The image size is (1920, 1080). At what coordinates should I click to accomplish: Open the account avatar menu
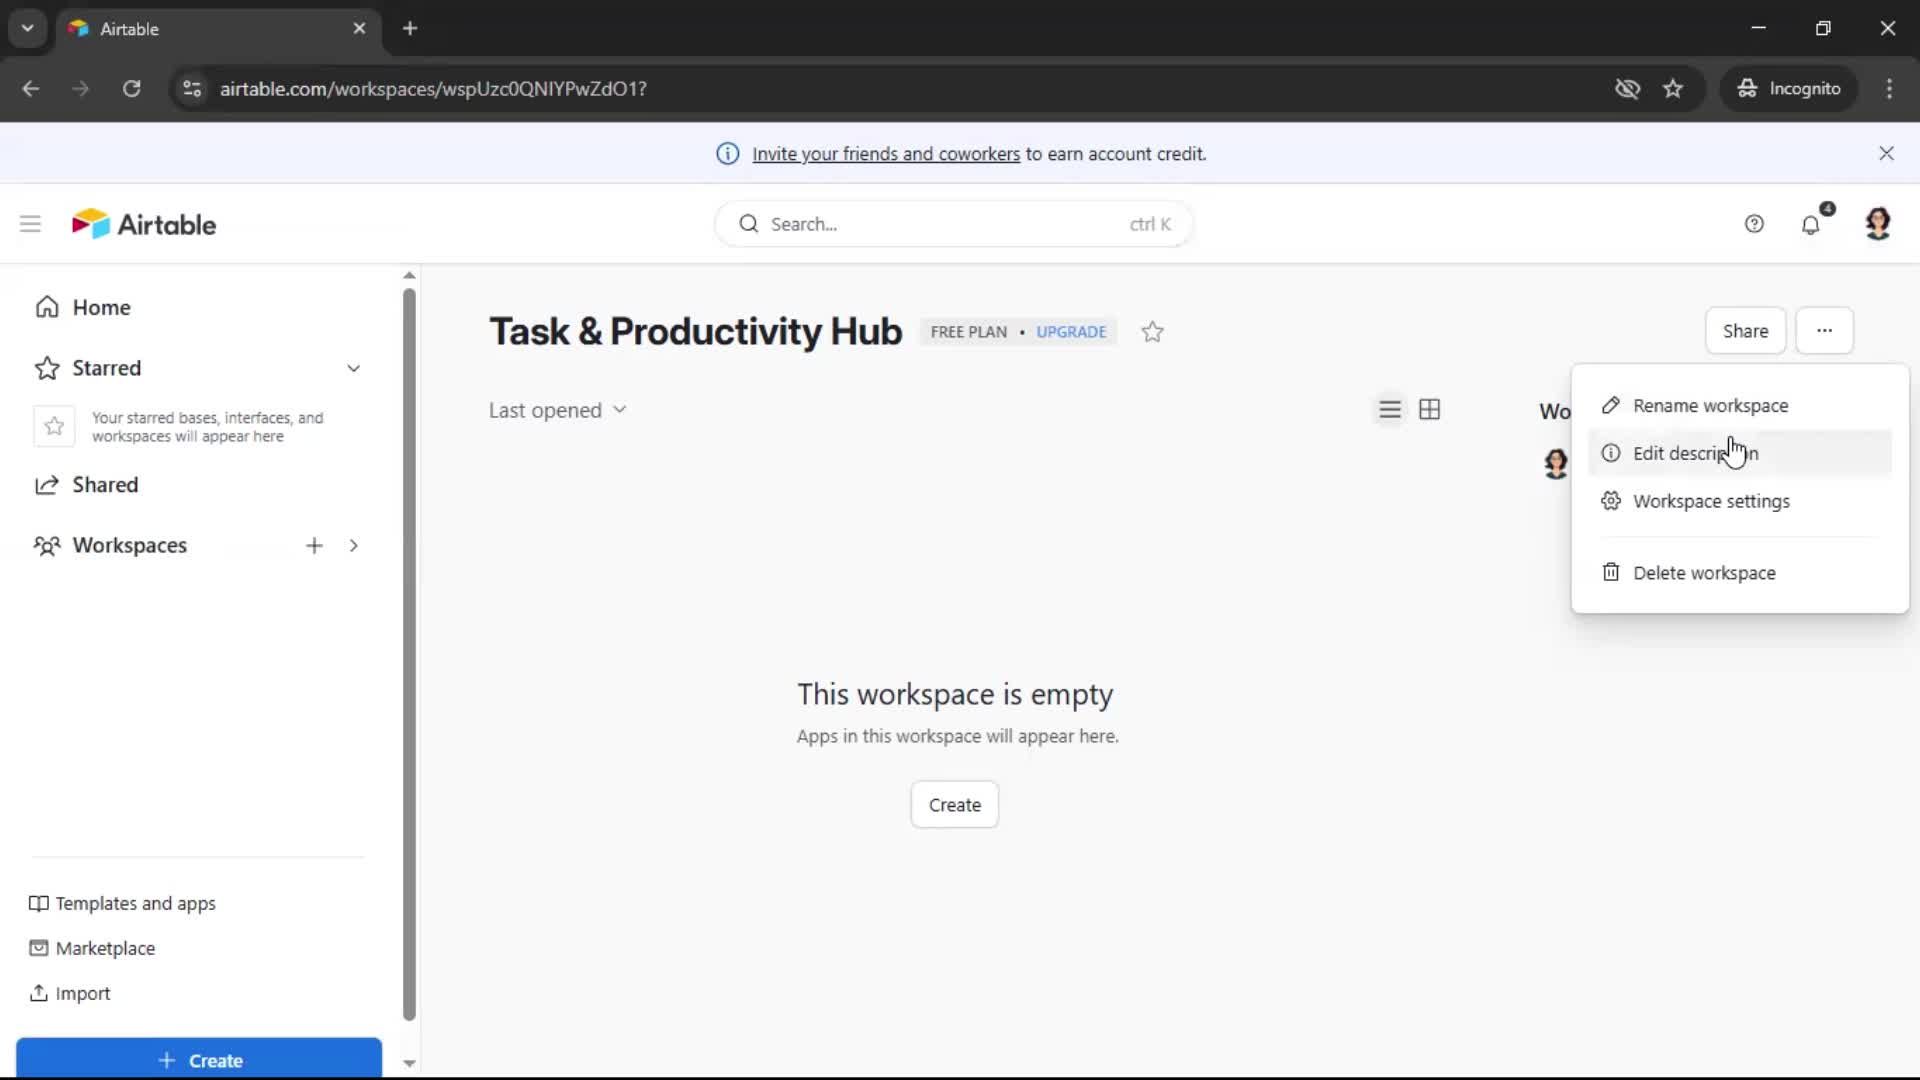[x=1878, y=223]
